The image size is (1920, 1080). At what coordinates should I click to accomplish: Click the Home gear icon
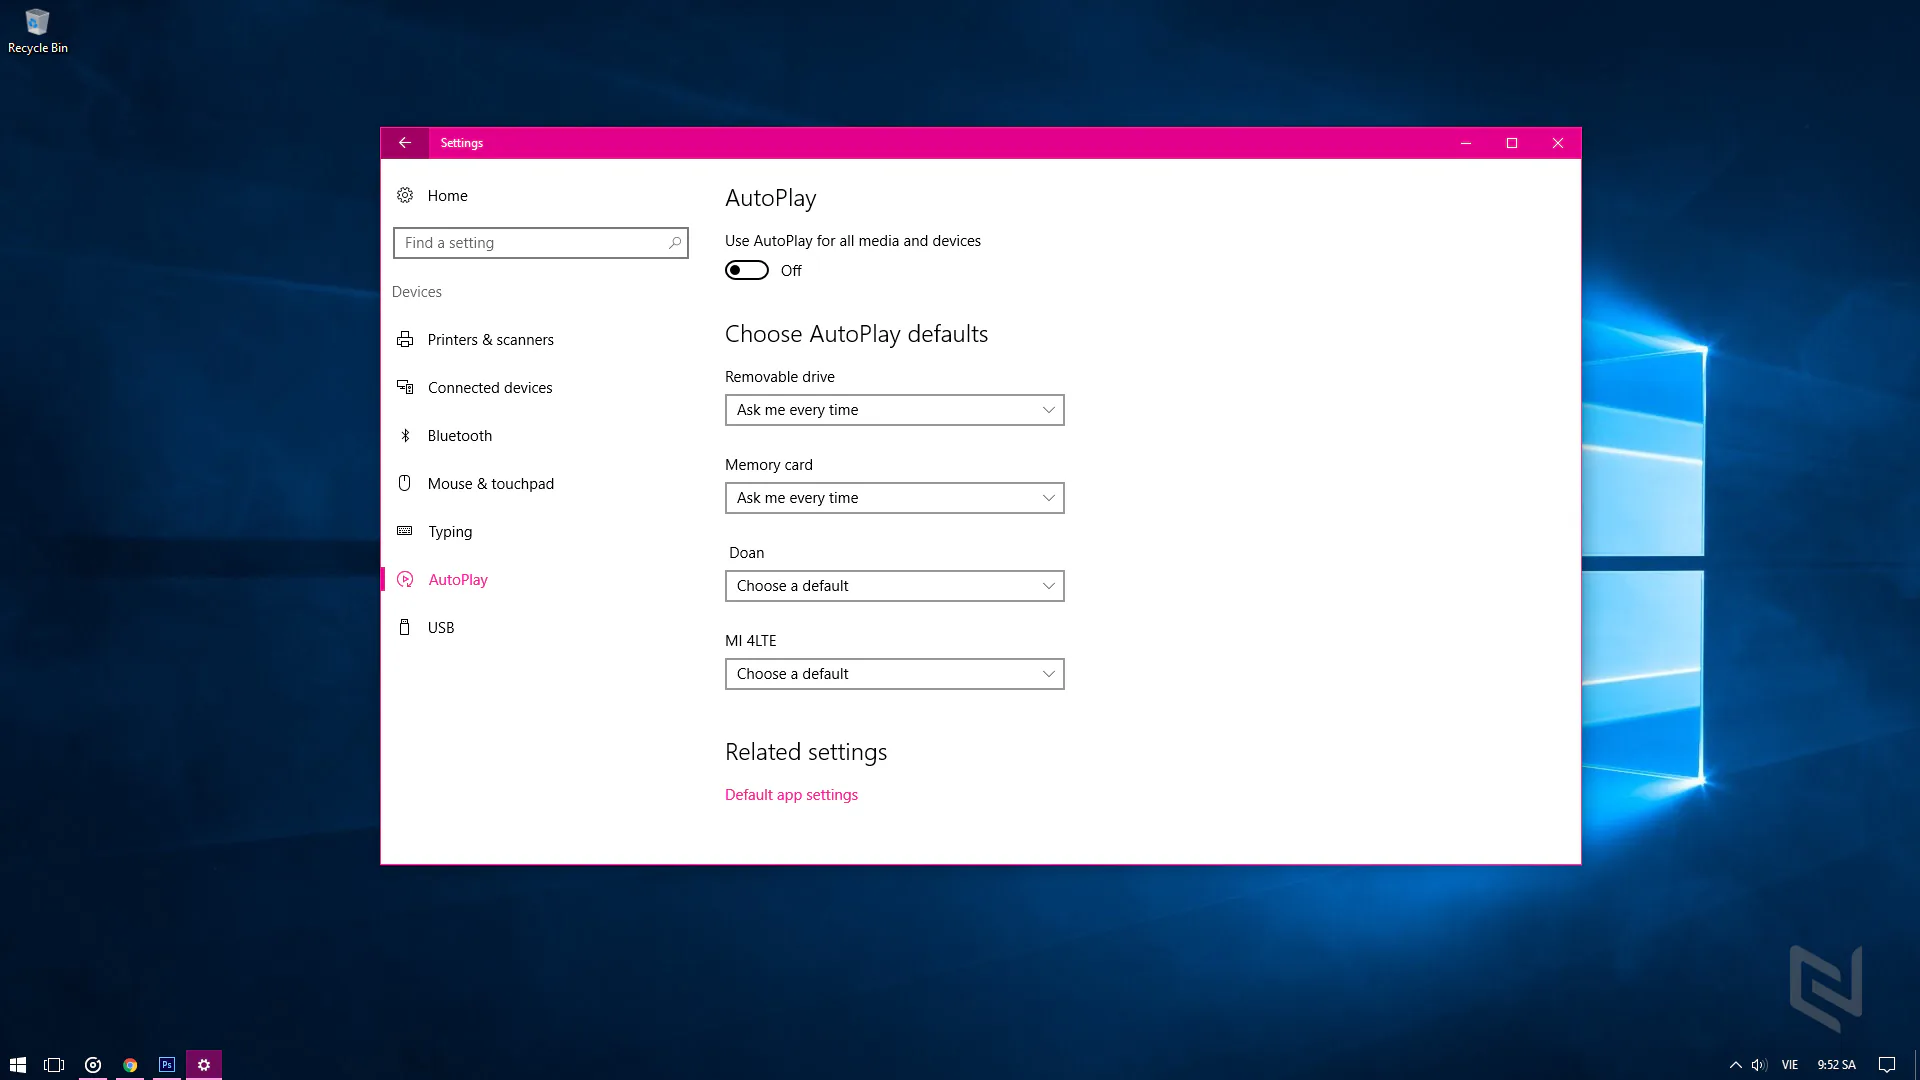(x=405, y=196)
